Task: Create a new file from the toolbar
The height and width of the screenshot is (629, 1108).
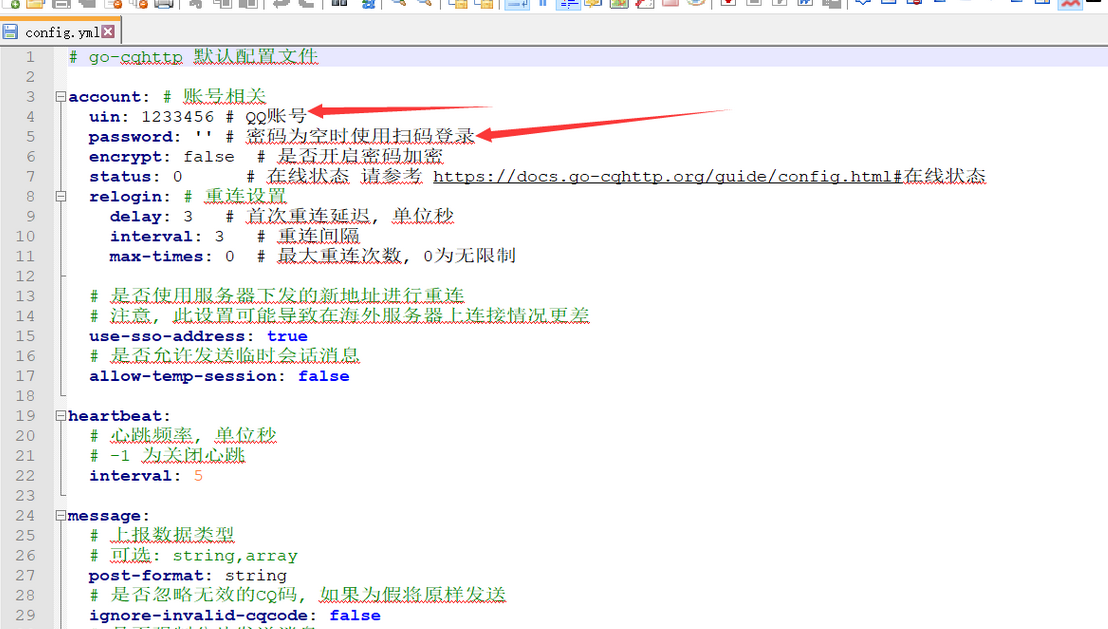Action: point(14,6)
